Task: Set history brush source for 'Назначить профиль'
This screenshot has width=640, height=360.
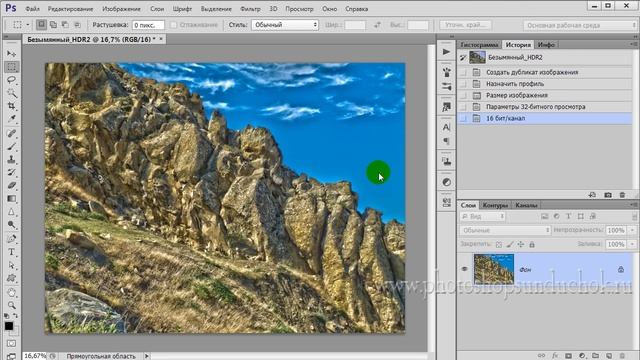Action: click(463, 84)
